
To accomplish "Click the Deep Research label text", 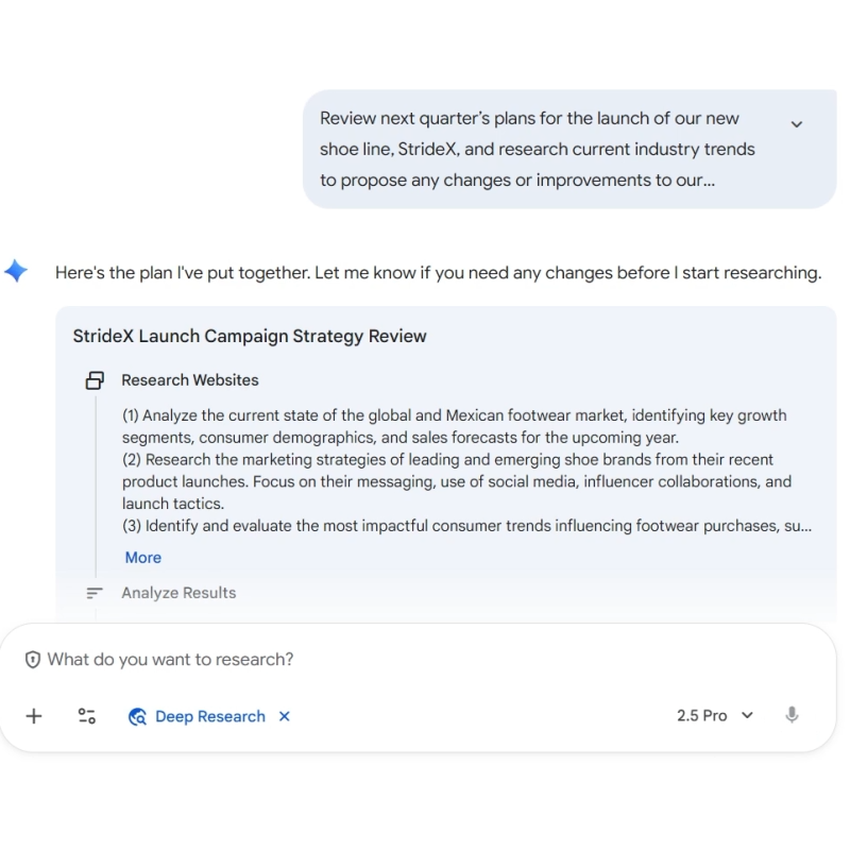I will coord(210,717).
